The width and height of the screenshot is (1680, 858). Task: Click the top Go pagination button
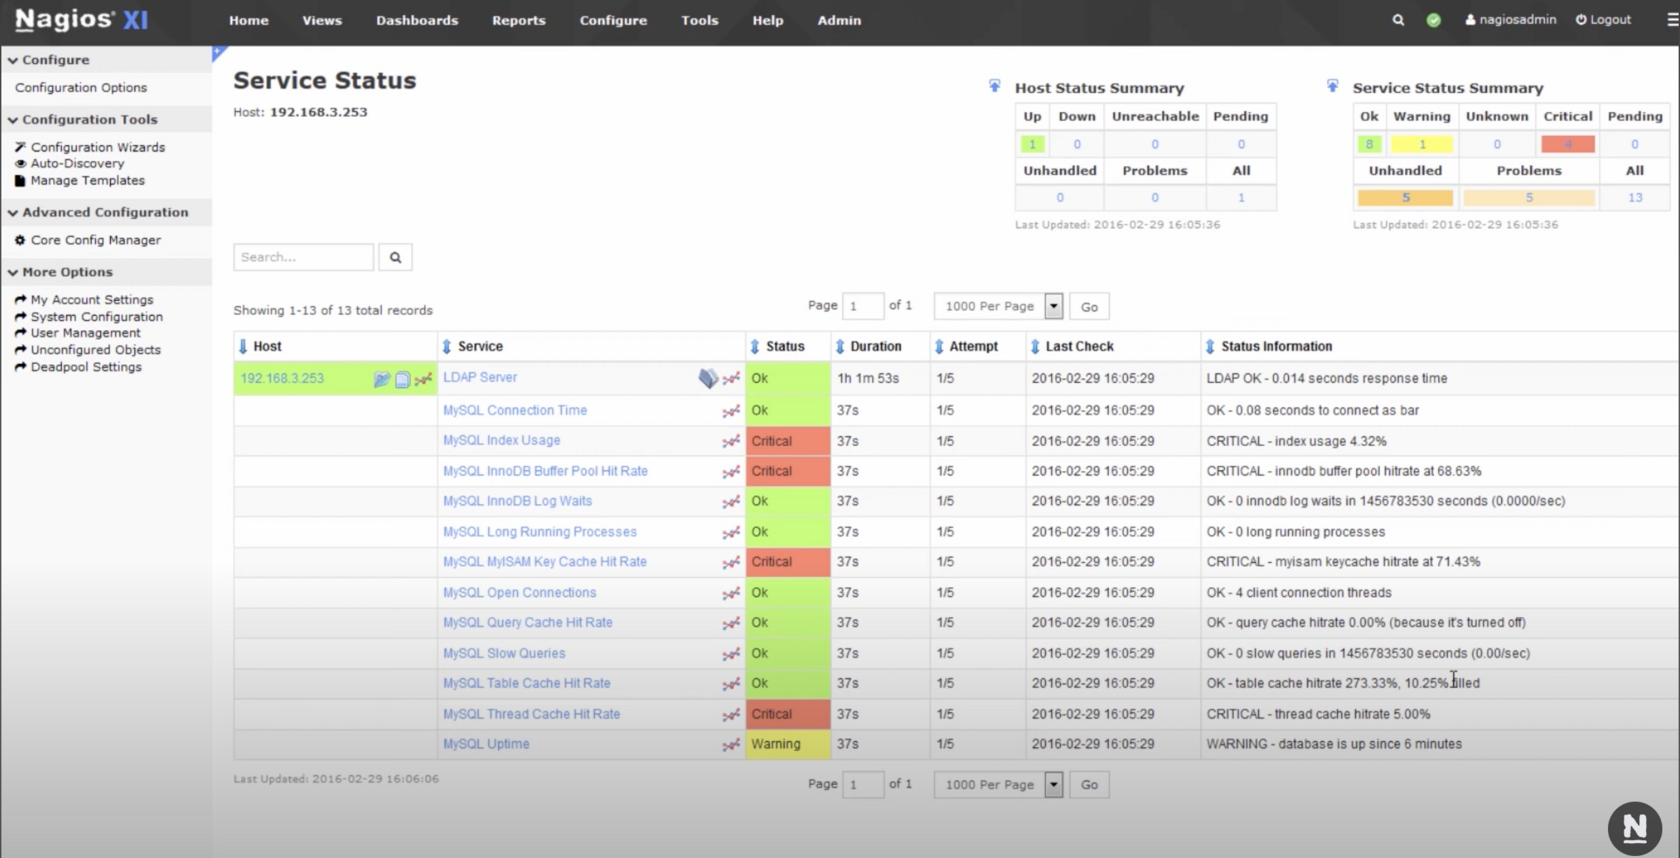1089,307
